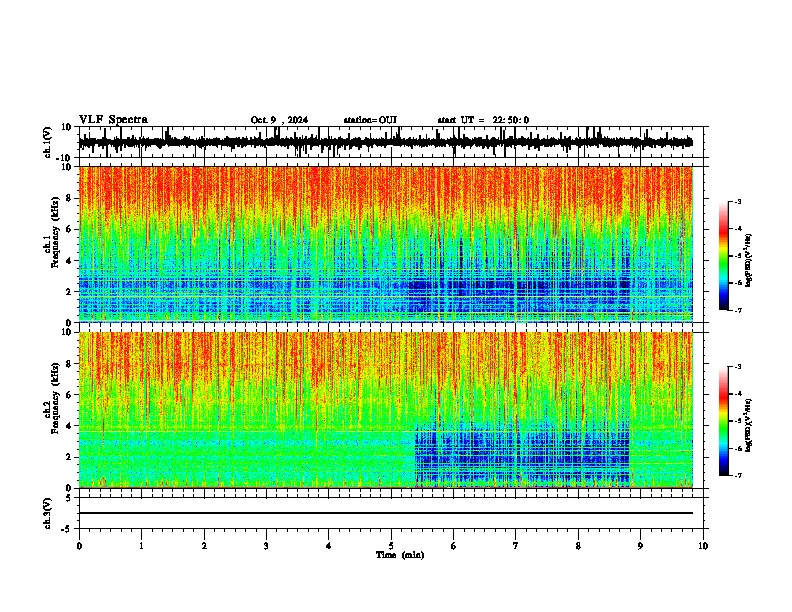Viewport: 792px width, 612px height.
Task: Click the color scale bar beside ch.1 spectrogram
Action: tap(724, 256)
